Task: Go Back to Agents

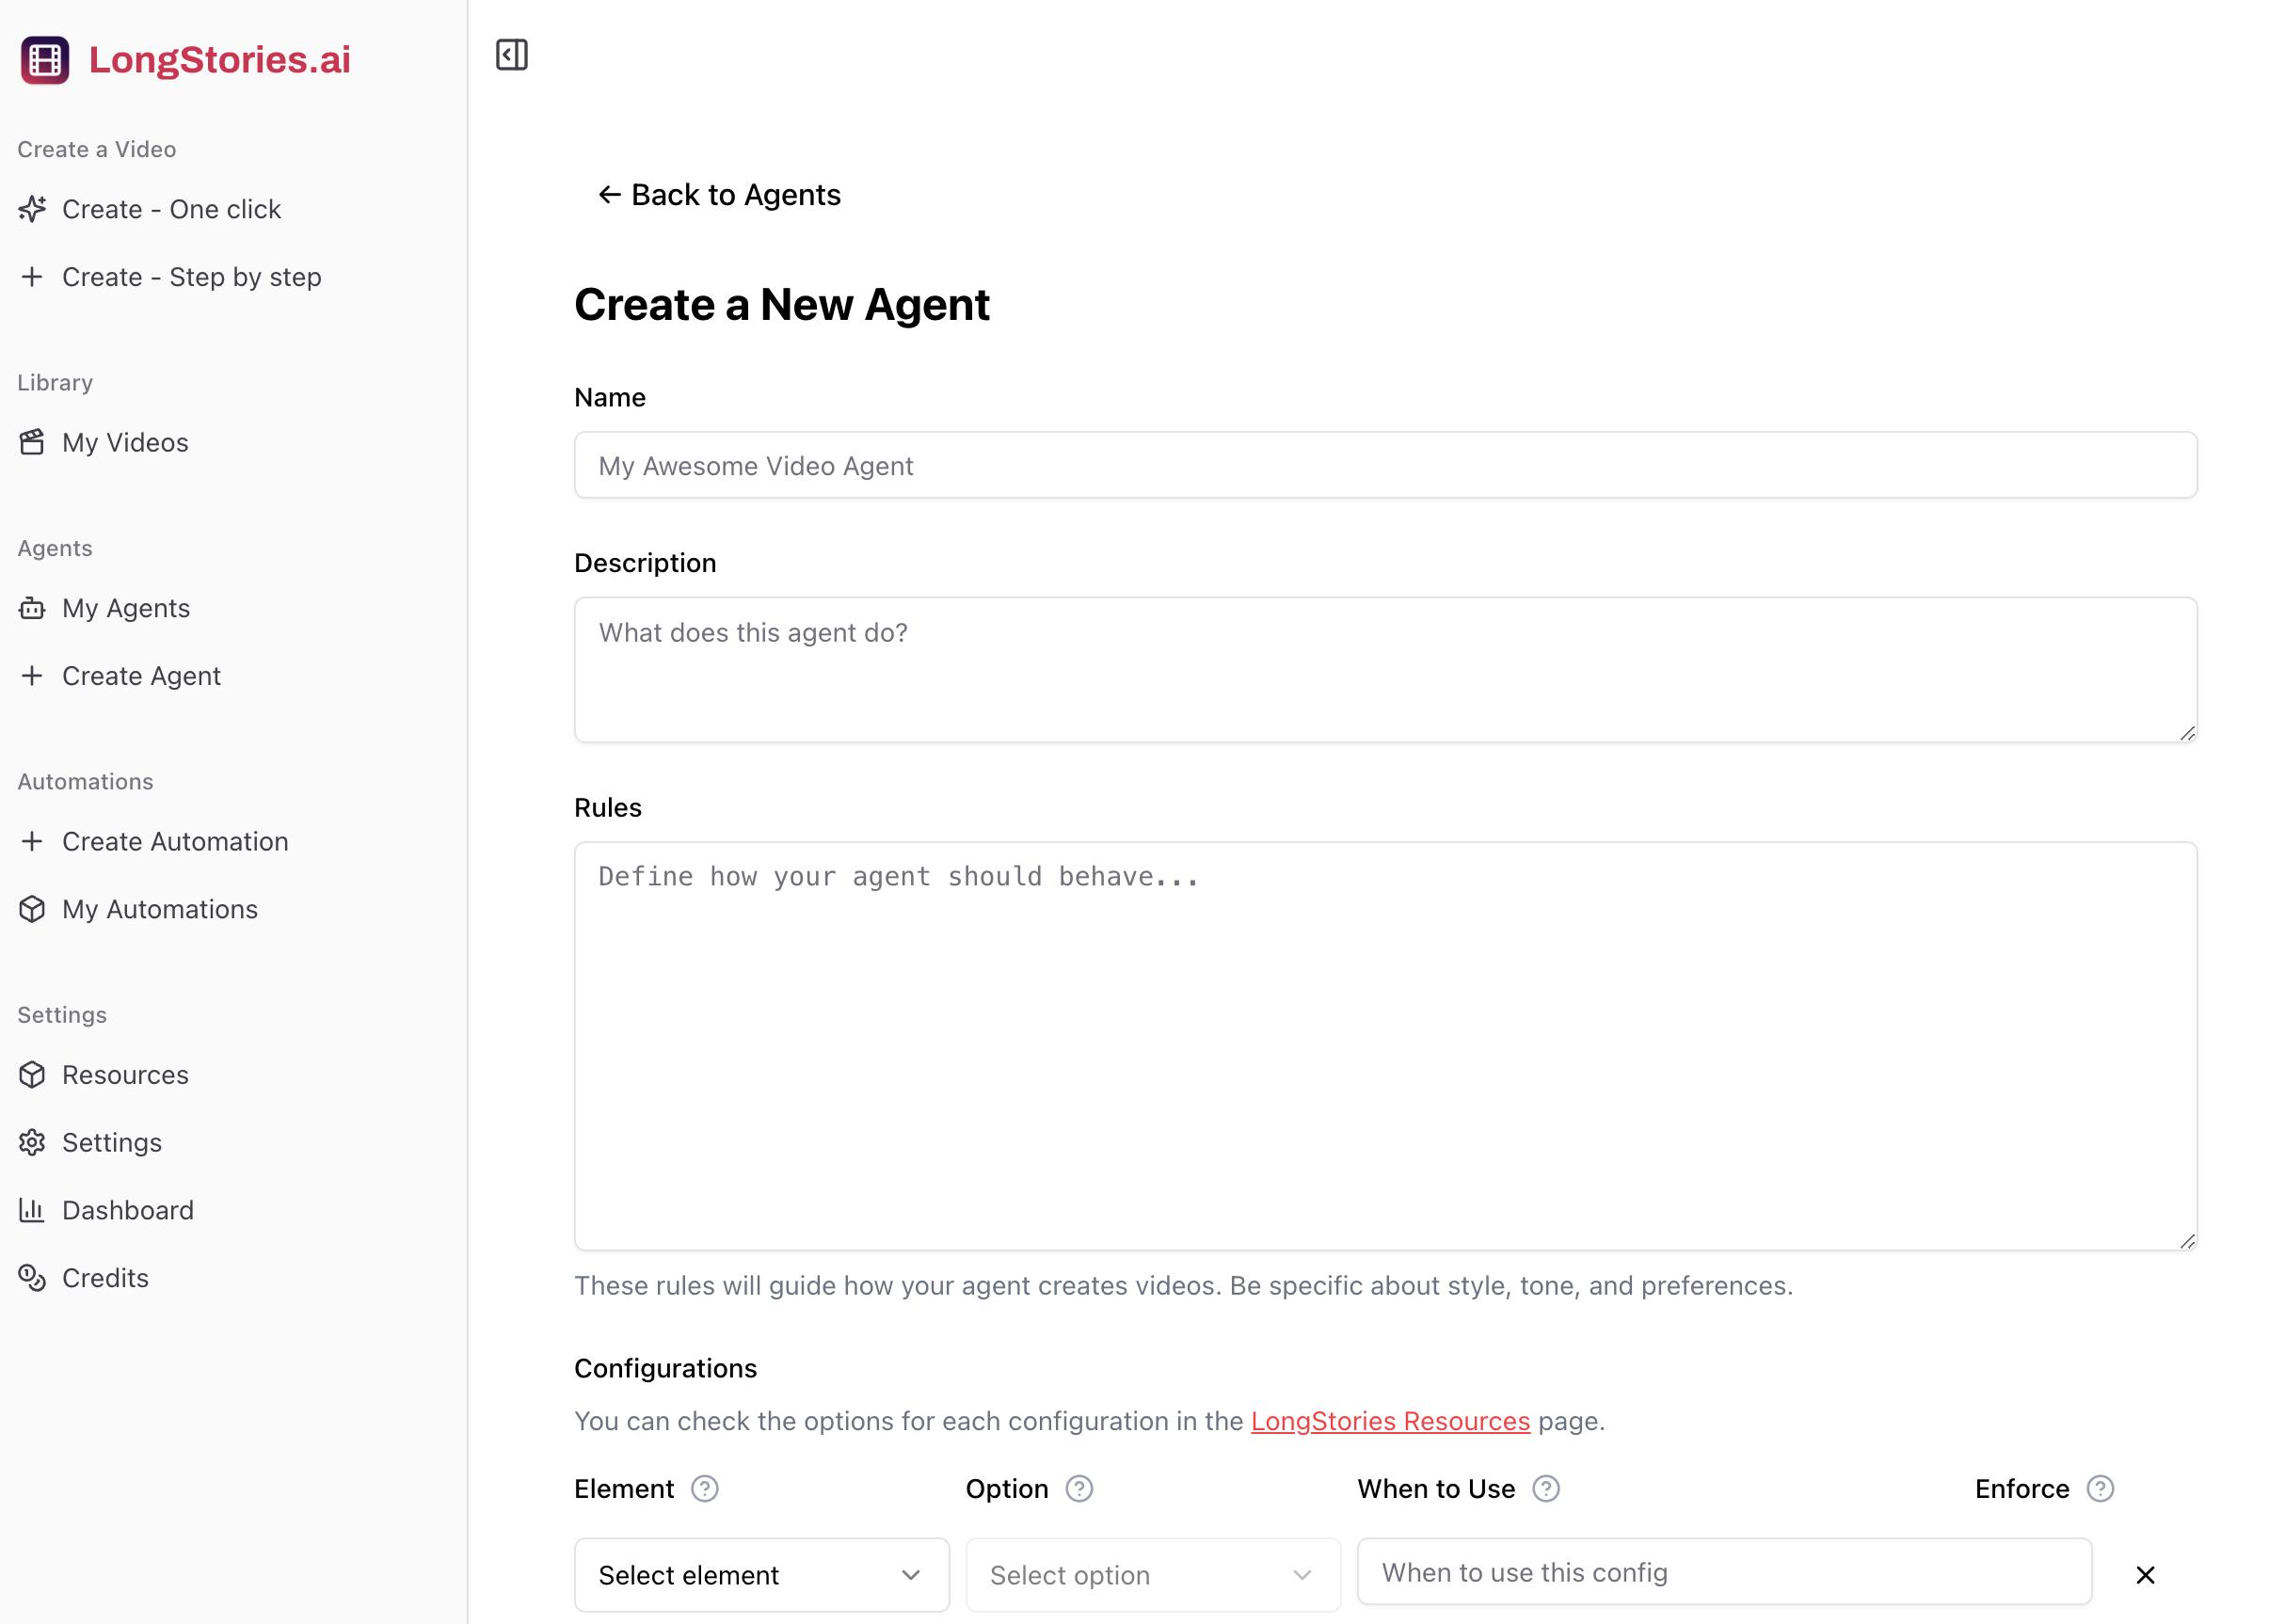Action: tap(719, 195)
